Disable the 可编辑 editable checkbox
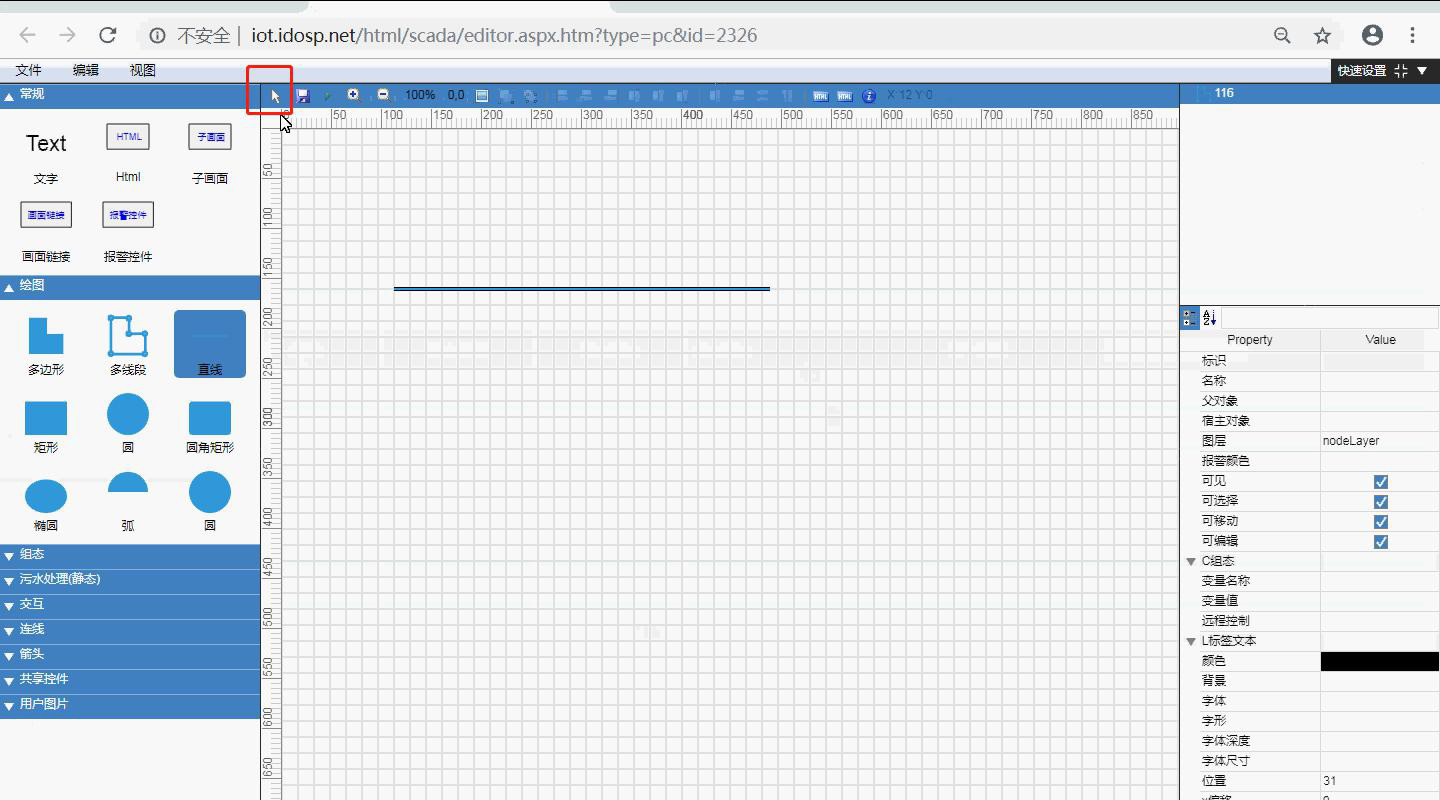The height and width of the screenshot is (800, 1440). pyautogui.click(x=1381, y=542)
